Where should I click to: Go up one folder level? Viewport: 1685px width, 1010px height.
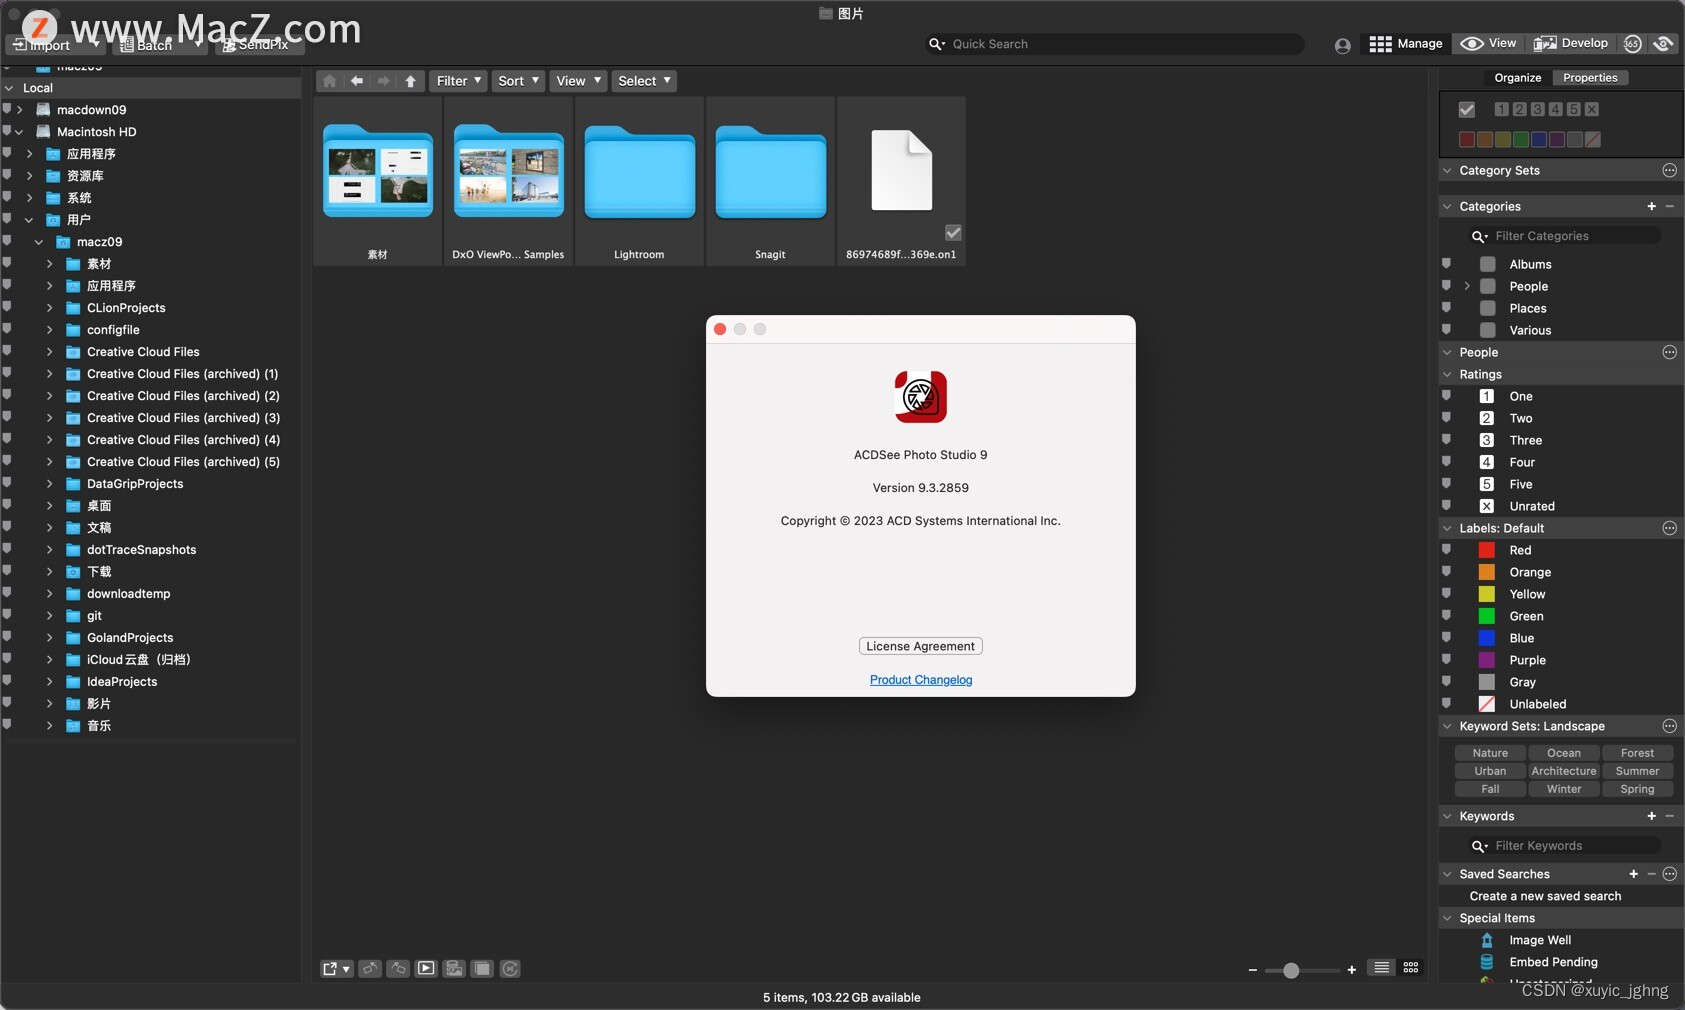coord(411,81)
